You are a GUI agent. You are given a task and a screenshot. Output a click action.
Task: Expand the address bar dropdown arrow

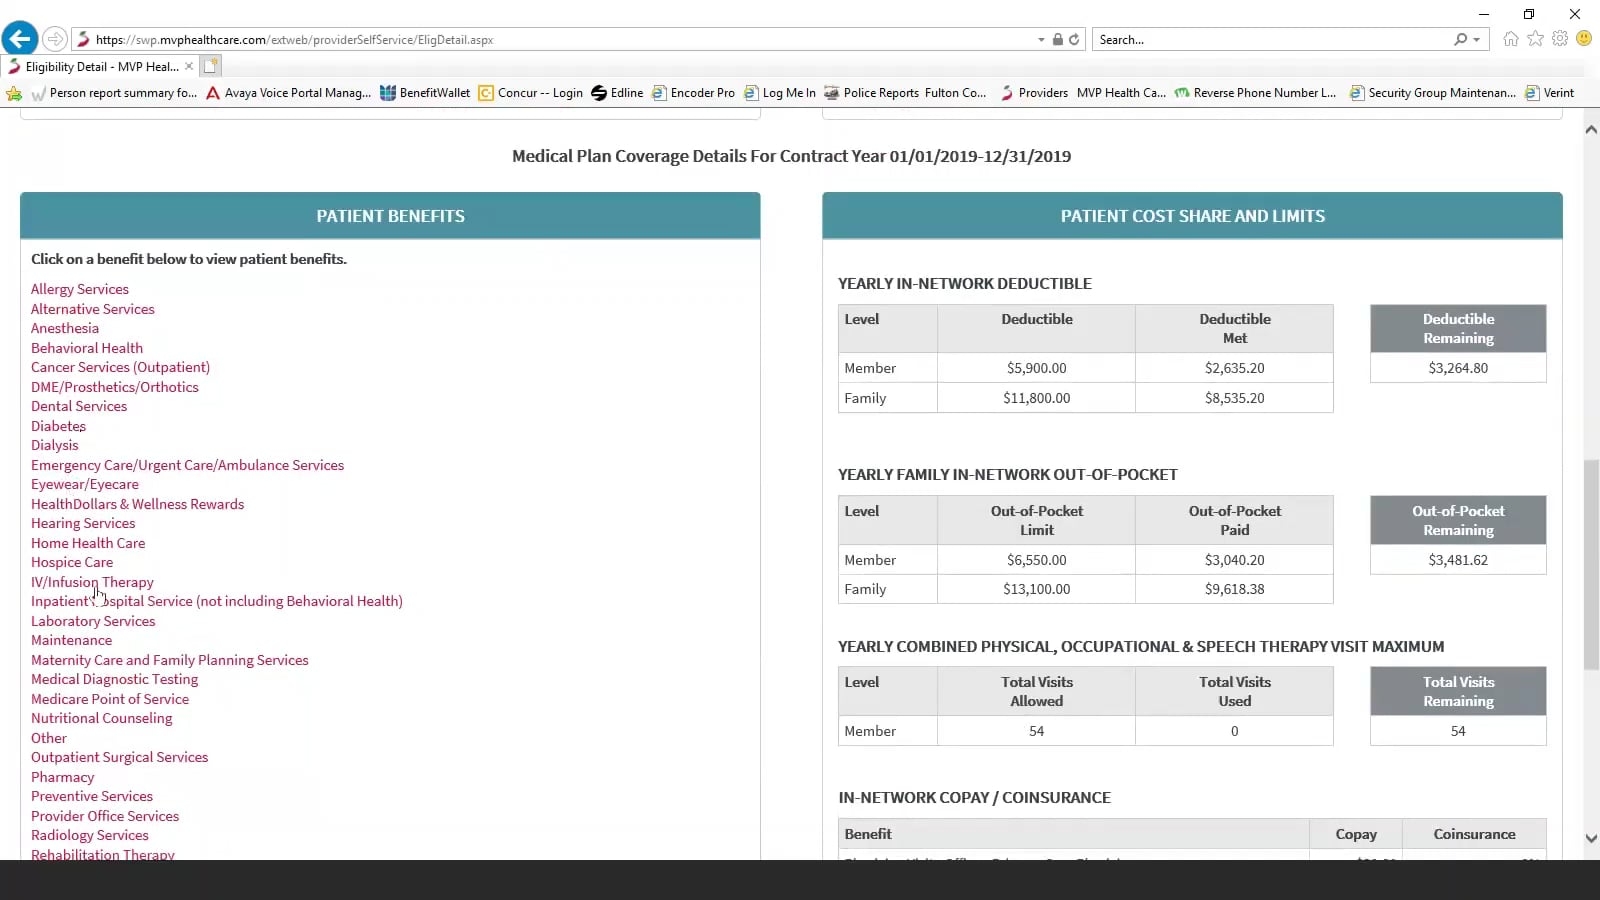point(1041,40)
